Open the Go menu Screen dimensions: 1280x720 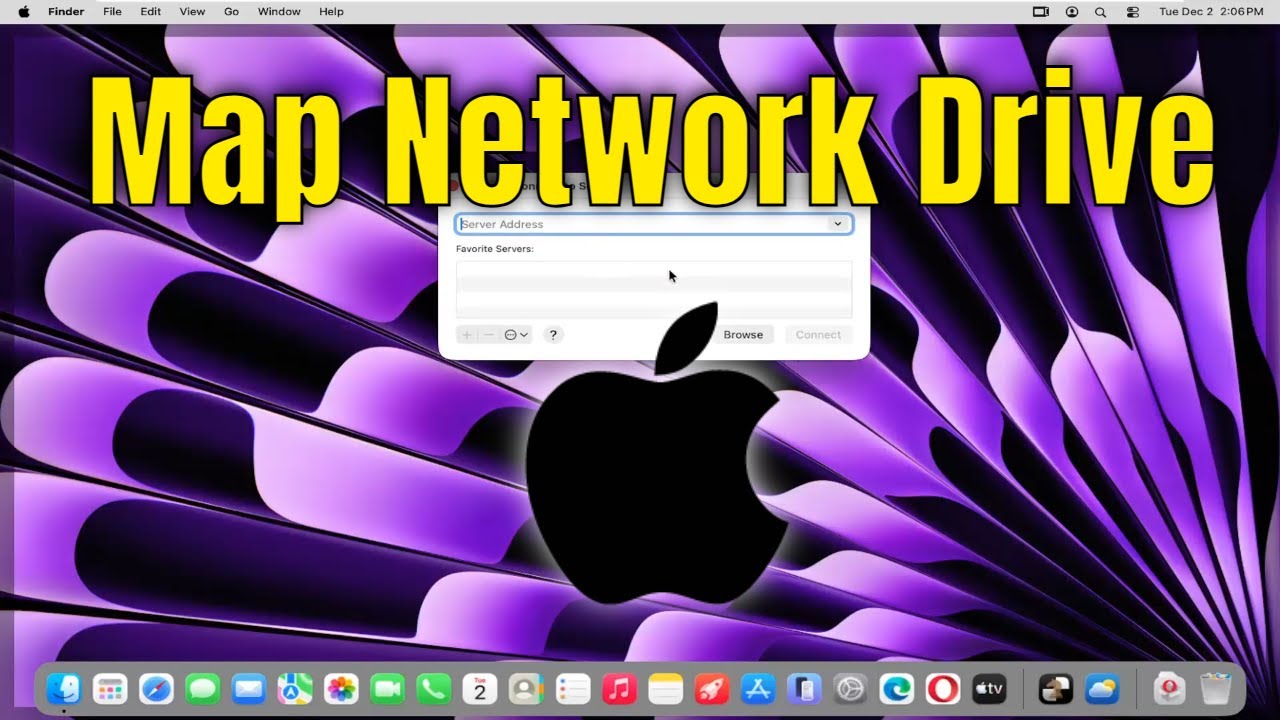coord(231,12)
